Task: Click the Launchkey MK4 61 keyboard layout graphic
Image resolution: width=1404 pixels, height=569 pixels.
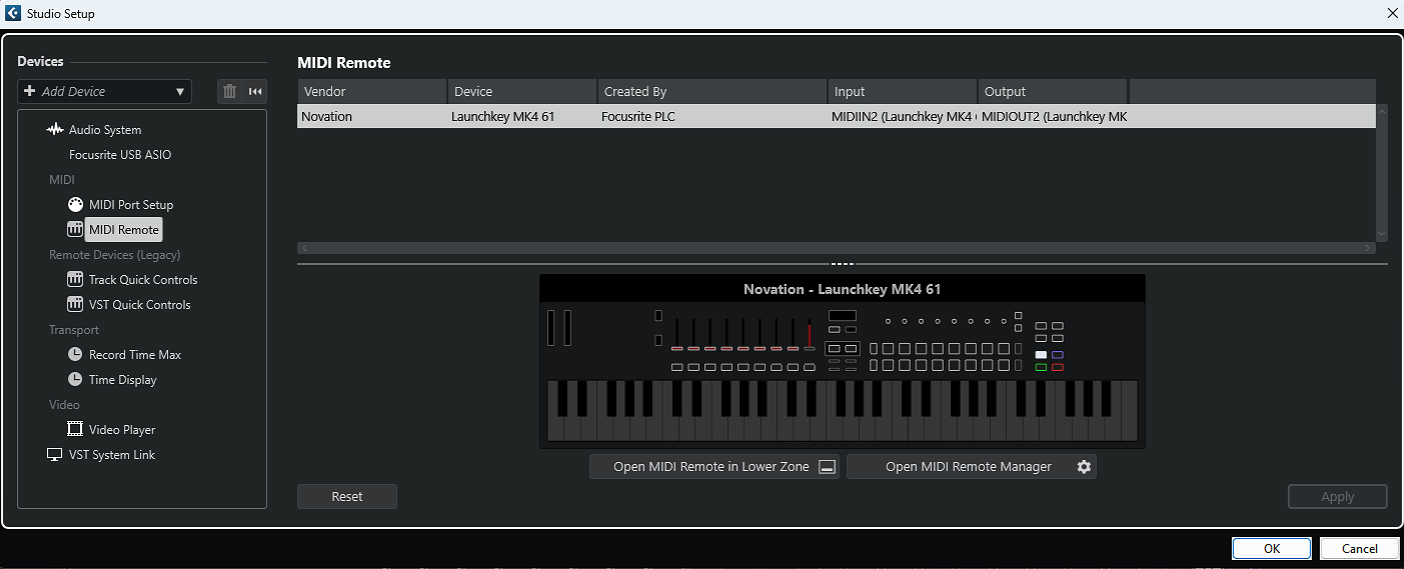Action: 842,362
